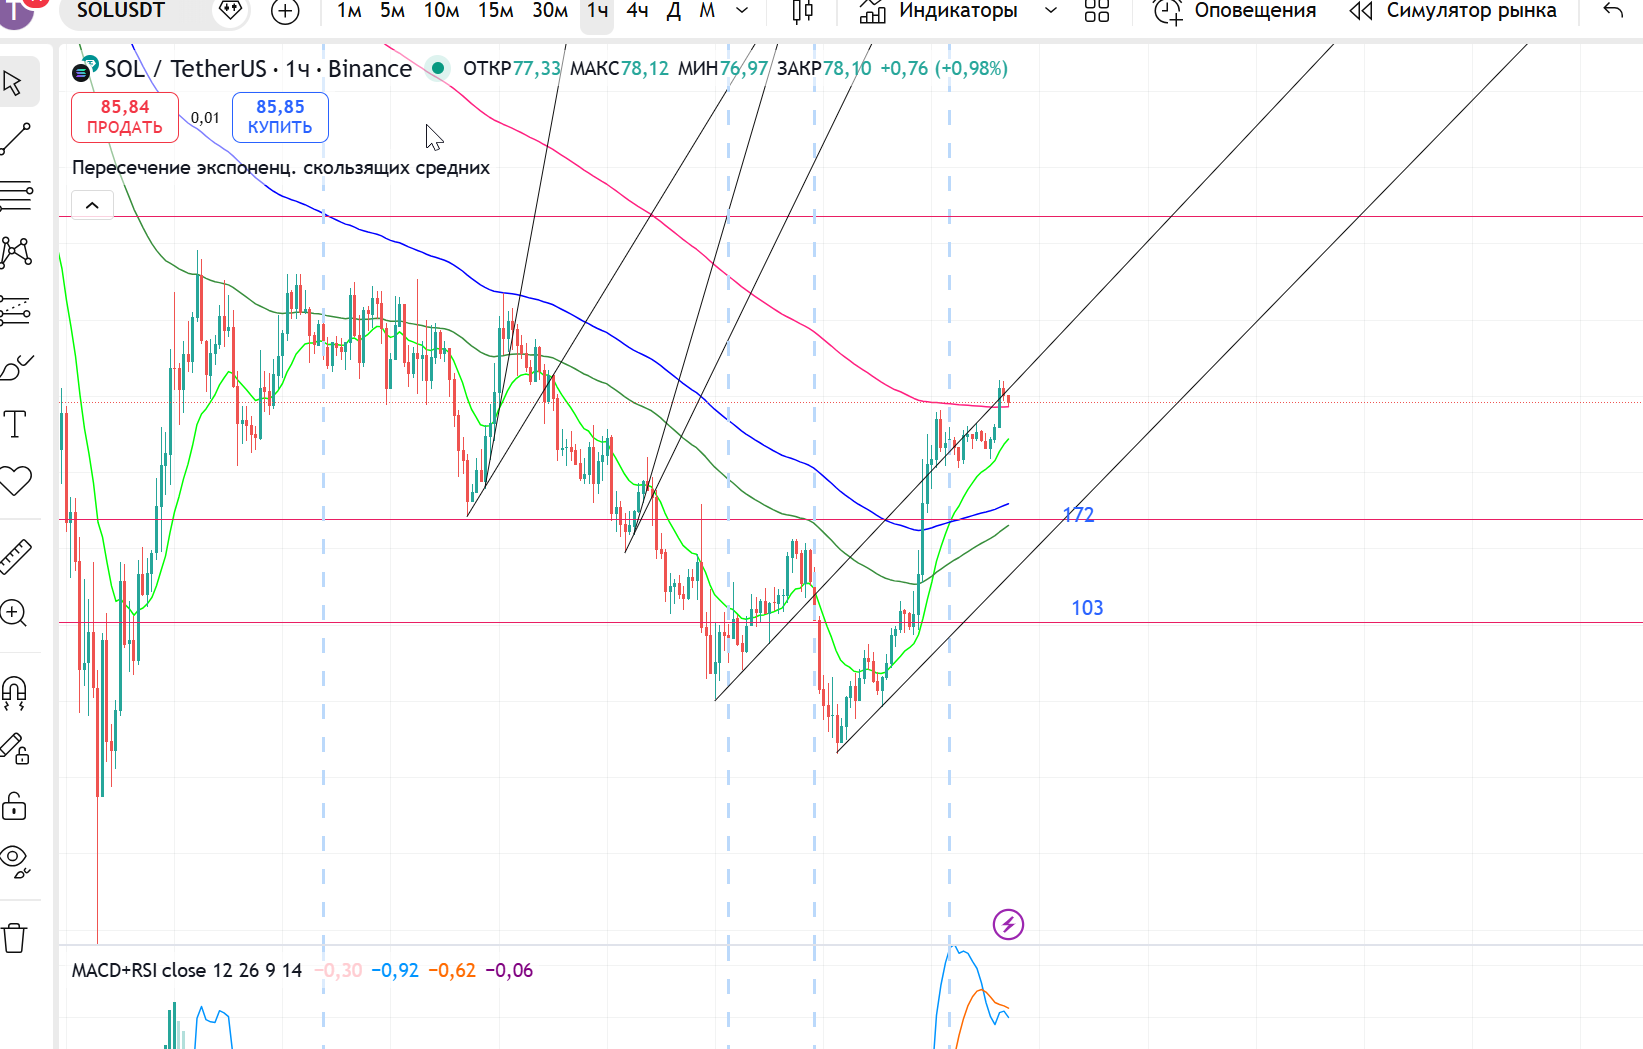Screen dimensions: 1643x1049
Task: Click the МАКС78,12 high price value
Action: point(619,68)
